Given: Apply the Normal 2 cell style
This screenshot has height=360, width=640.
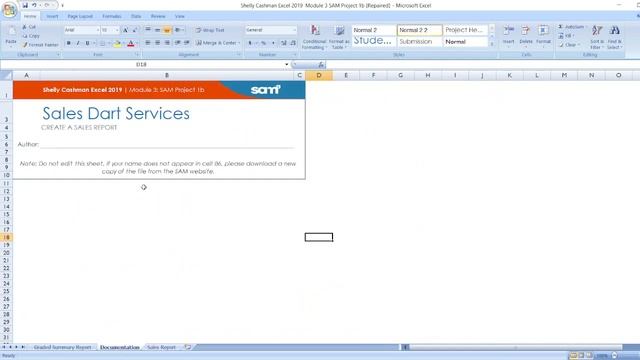Looking at the screenshot, I should point(373,30).
